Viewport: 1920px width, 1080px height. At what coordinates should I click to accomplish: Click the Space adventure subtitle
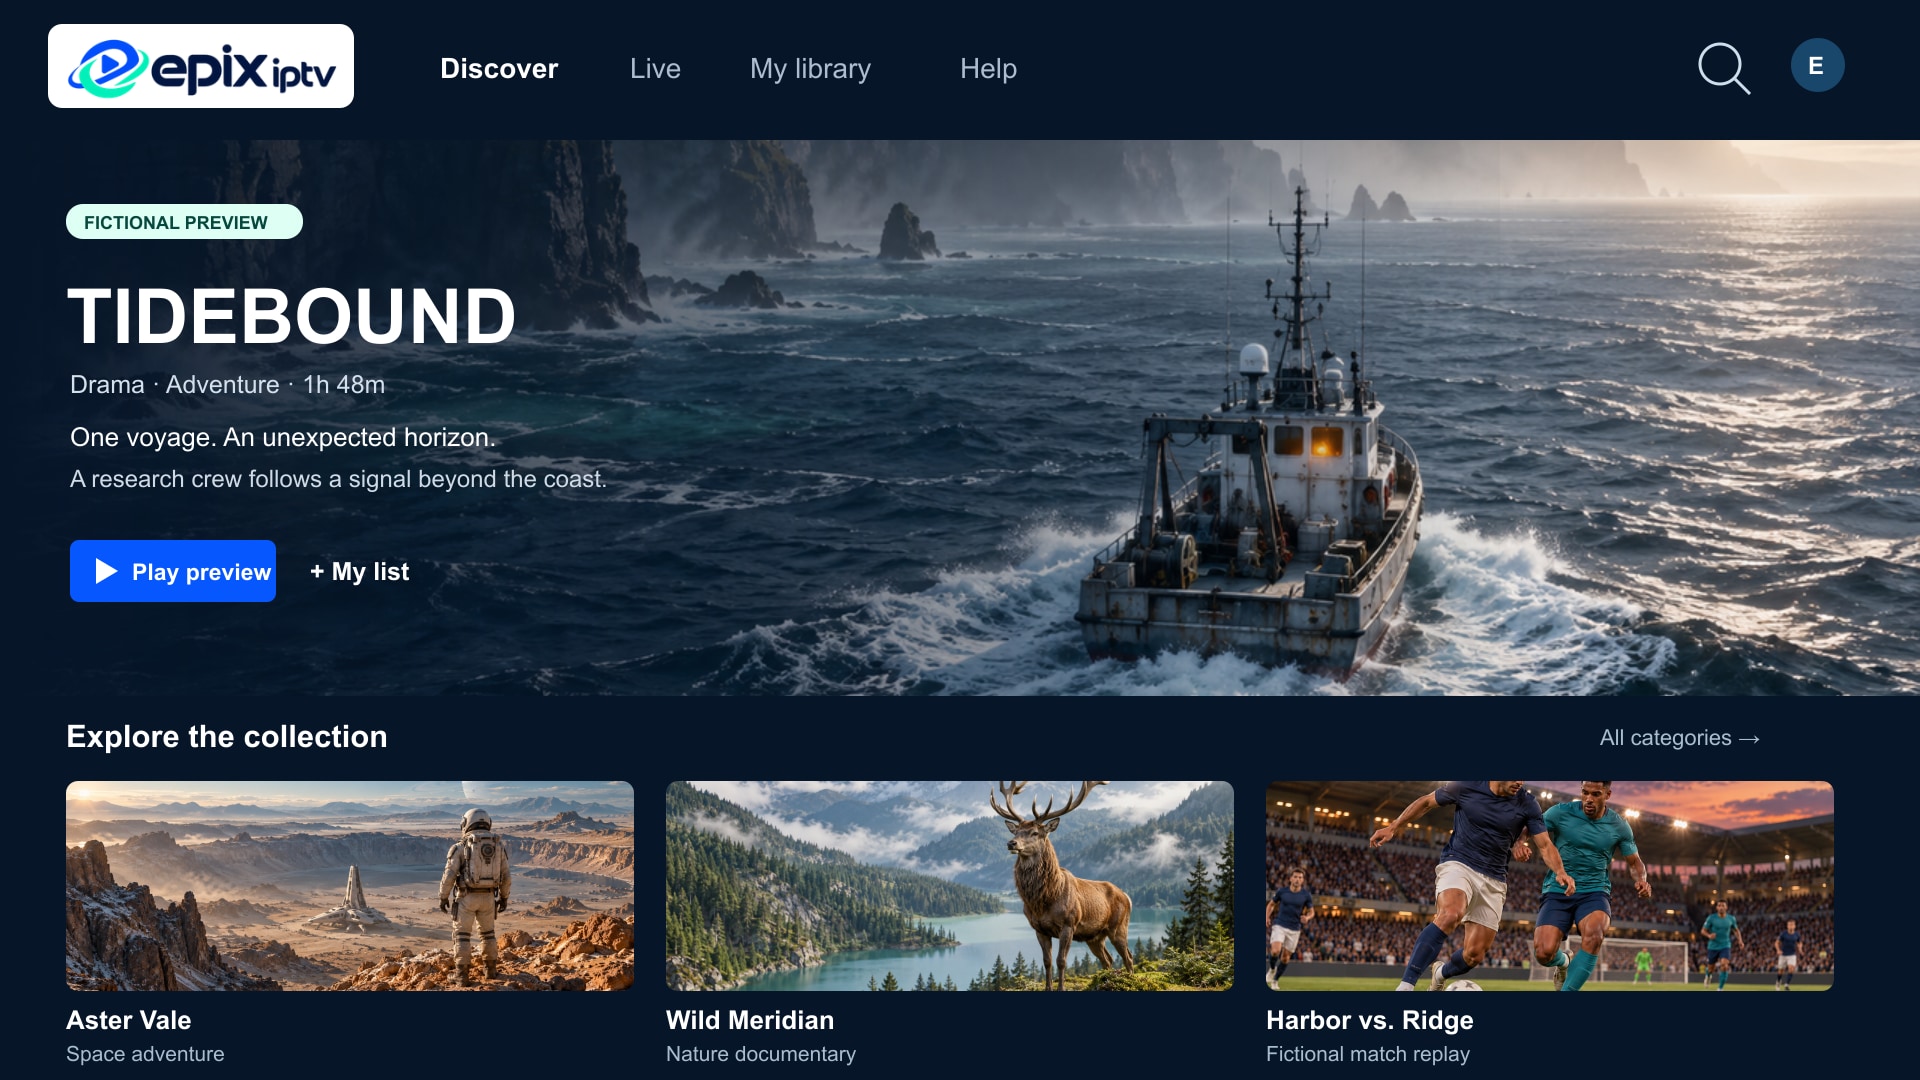[x=145, y=1054]
